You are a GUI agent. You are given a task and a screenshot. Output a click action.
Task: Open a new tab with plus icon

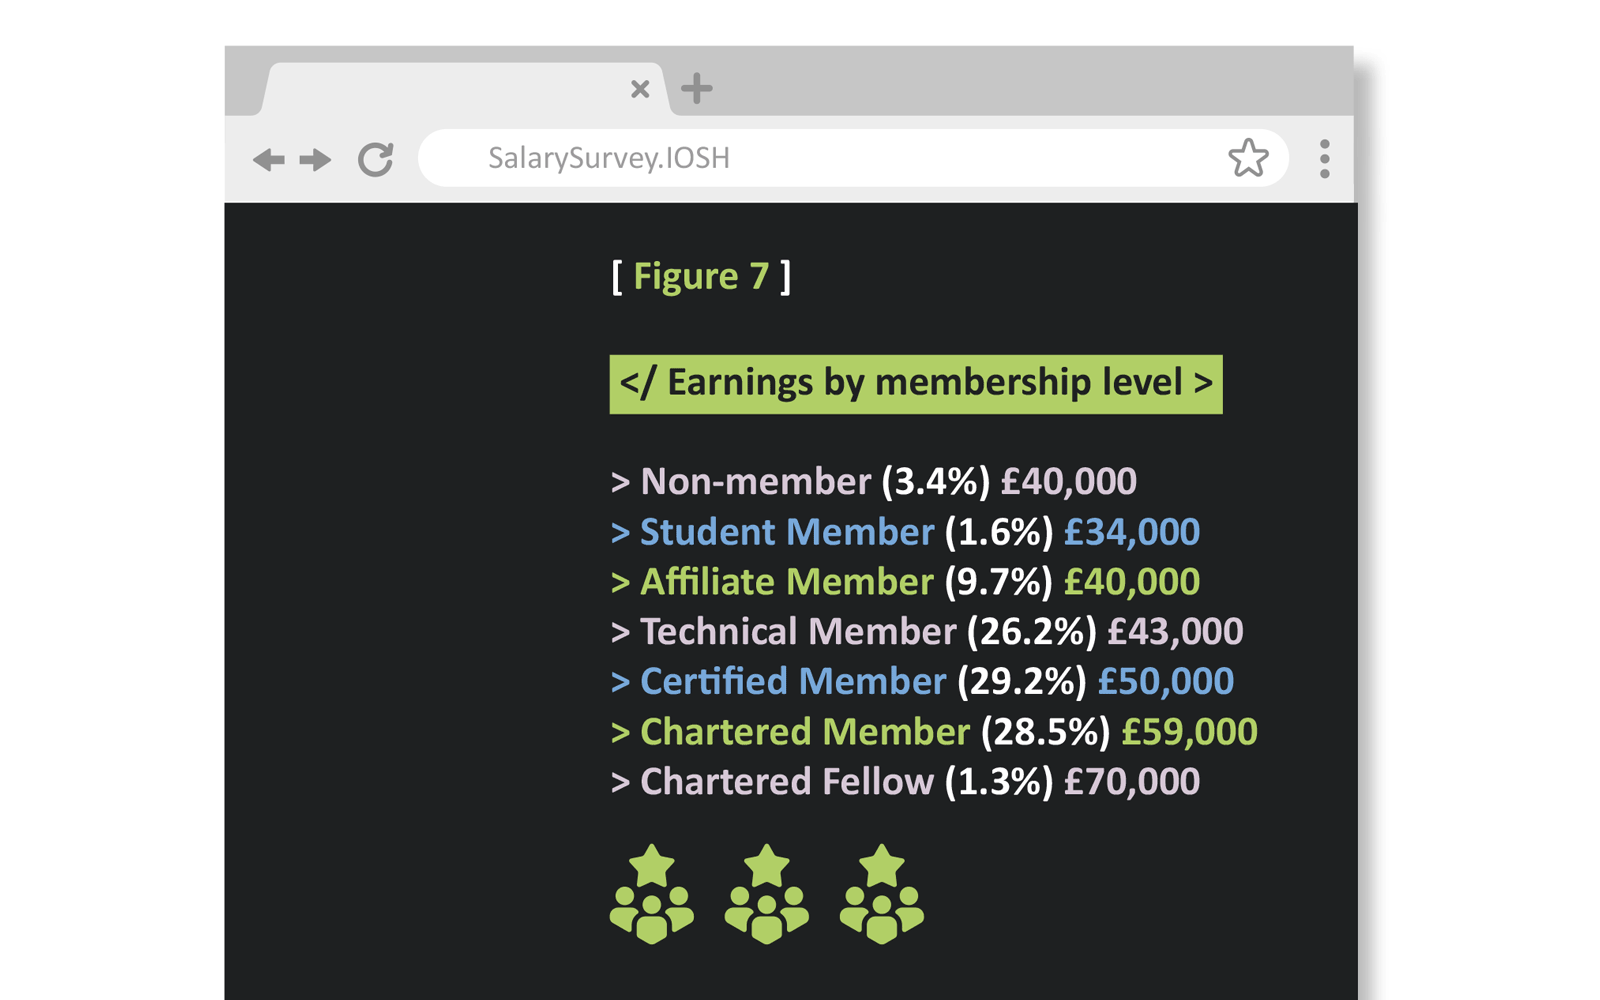[696, 89]
